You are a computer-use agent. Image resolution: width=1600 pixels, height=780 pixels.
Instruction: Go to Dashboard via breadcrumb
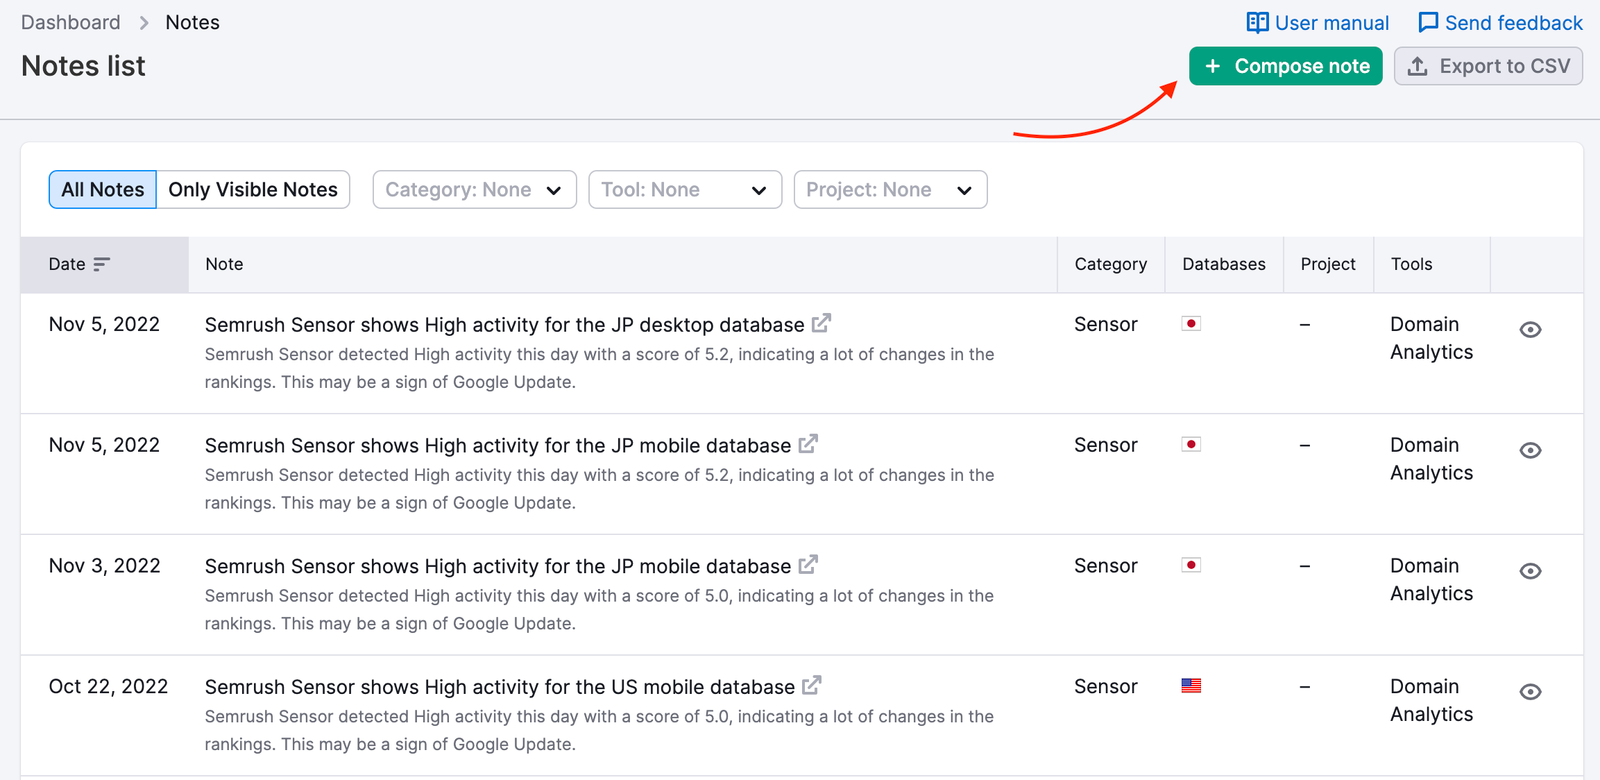tap(71, 23)
